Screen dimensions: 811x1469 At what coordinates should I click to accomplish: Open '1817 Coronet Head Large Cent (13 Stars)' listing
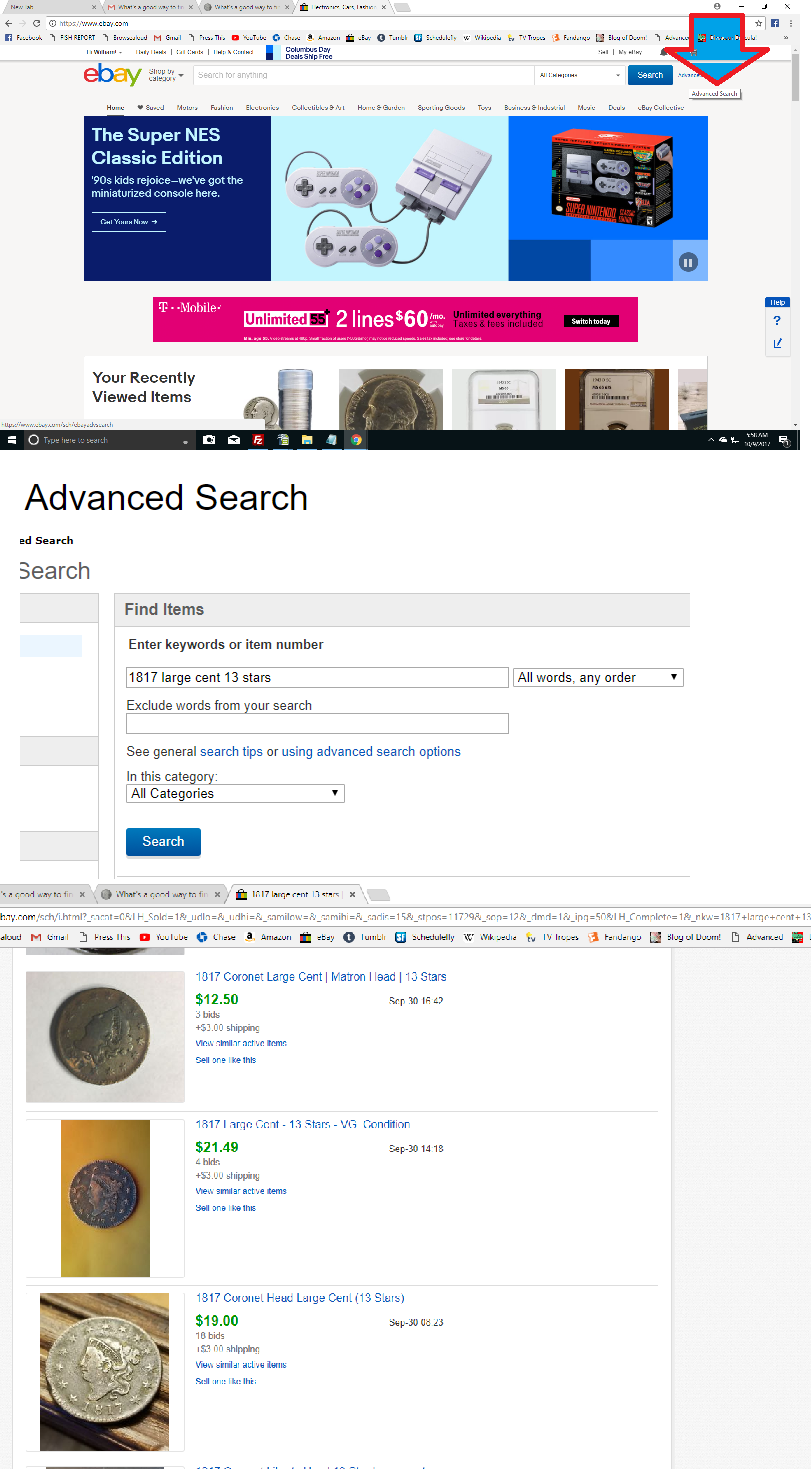[x=300, y=1298]
